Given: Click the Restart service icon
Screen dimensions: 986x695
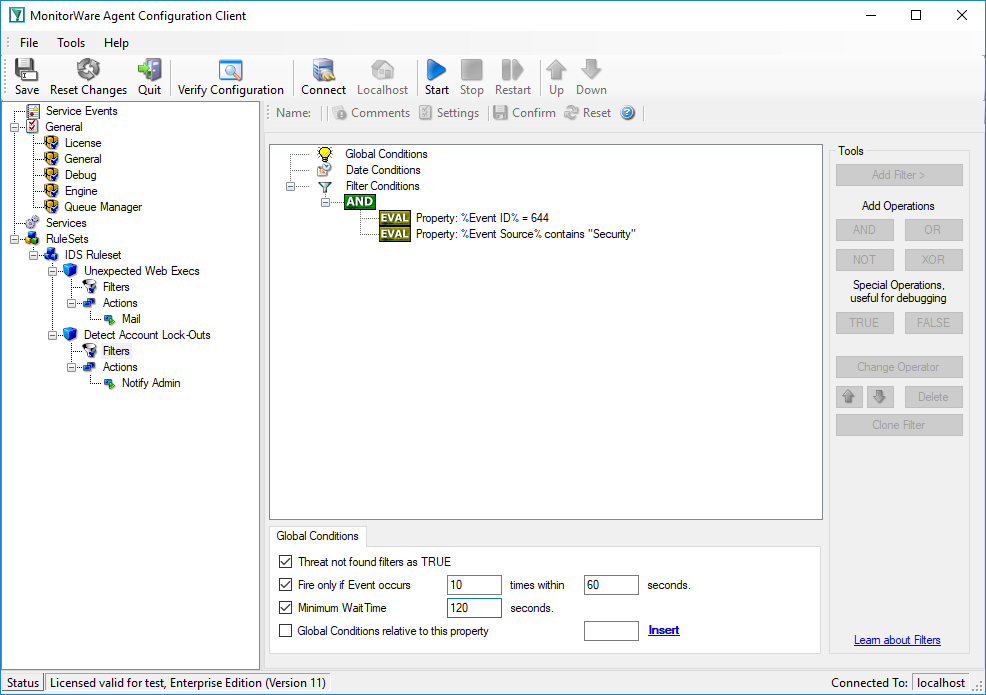Looking at the screenshot, I should point(512,70).
